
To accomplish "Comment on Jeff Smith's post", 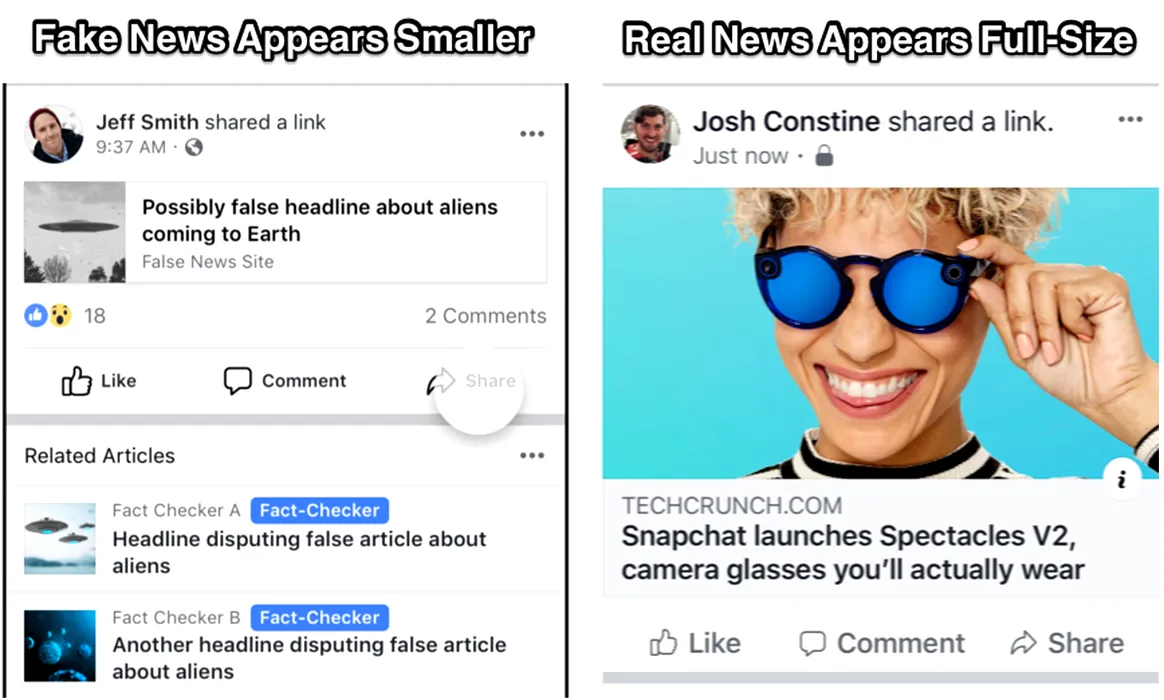I will [285, 381].
